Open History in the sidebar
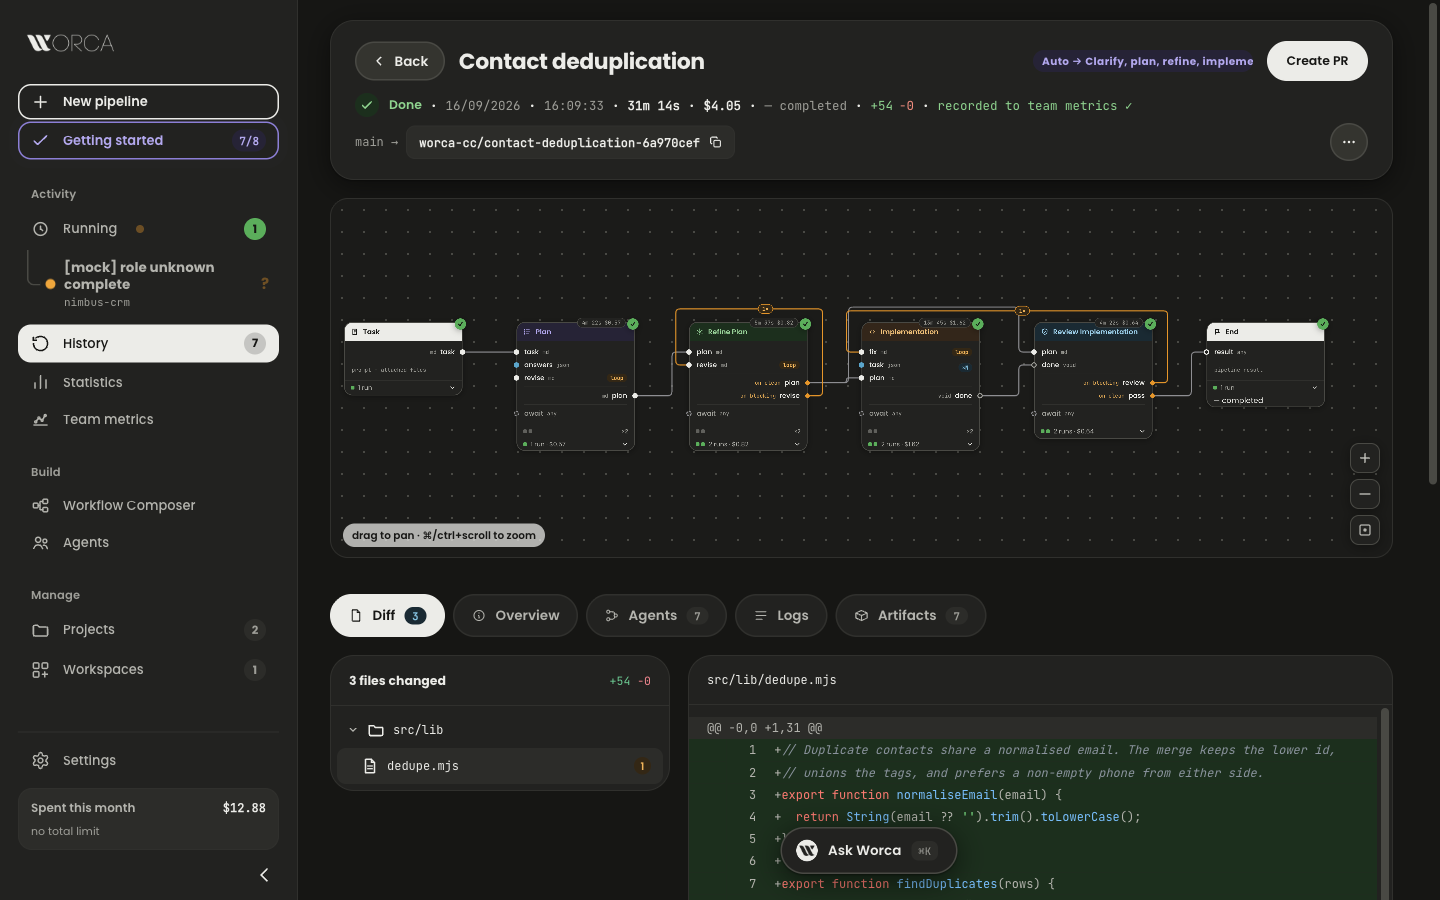Image resolution: width=1440 pixels, height=900 pixels. point(148,343)
